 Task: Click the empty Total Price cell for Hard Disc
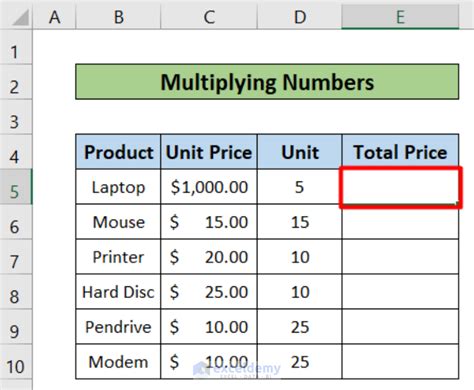(x=400, y=292)
